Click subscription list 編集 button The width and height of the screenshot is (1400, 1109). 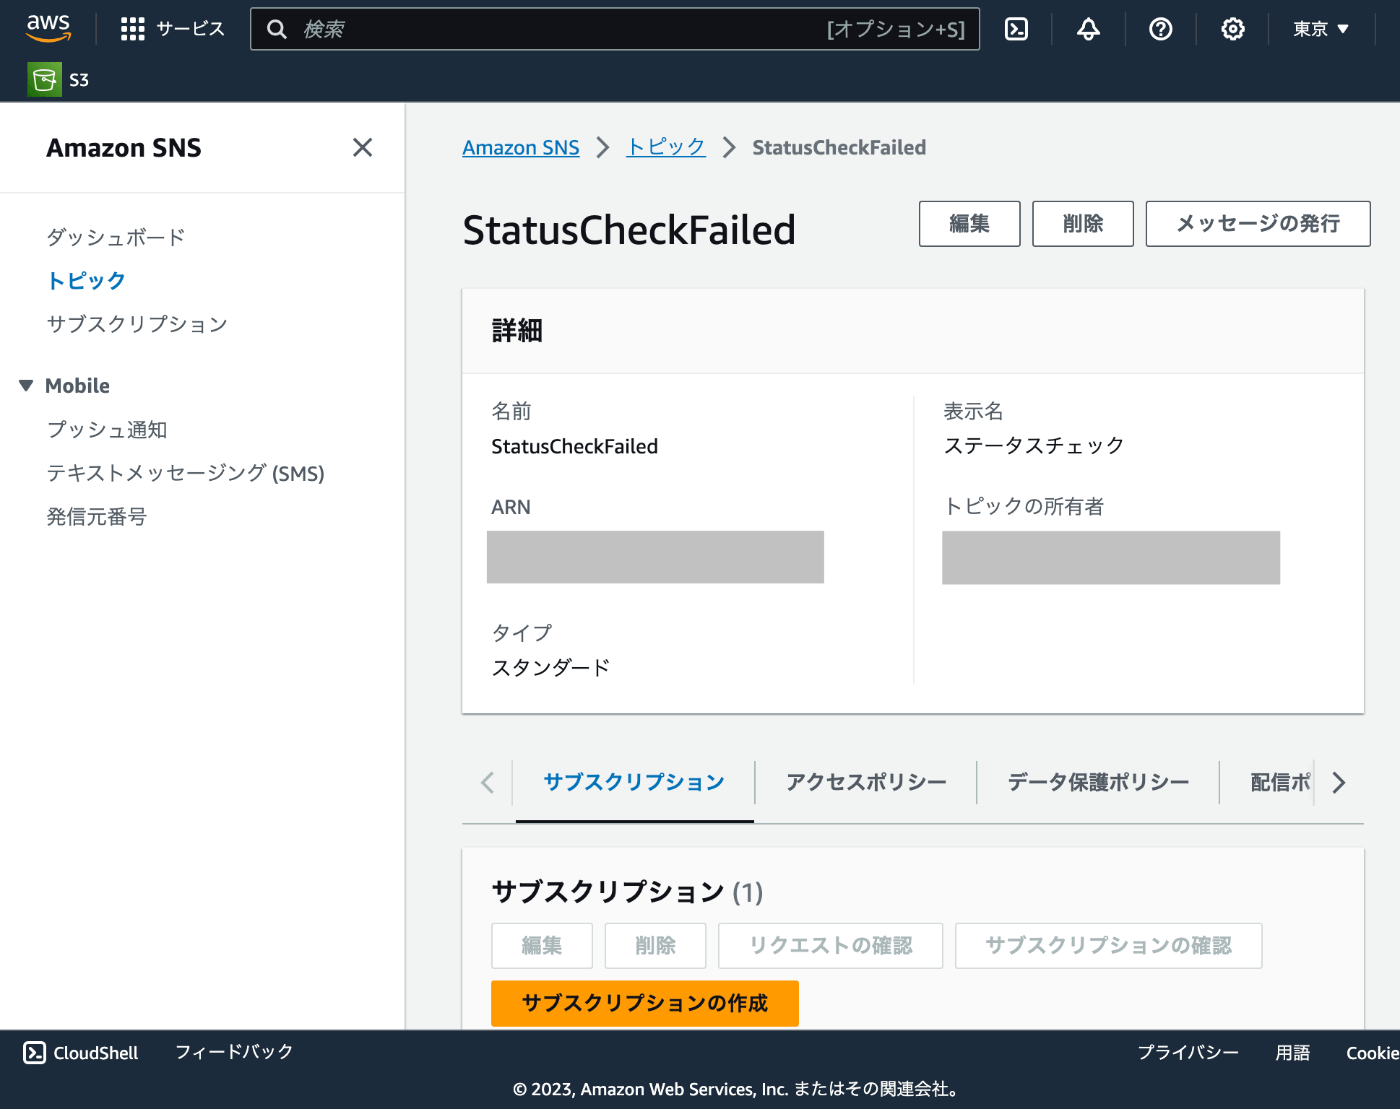[x=542, y=946]
